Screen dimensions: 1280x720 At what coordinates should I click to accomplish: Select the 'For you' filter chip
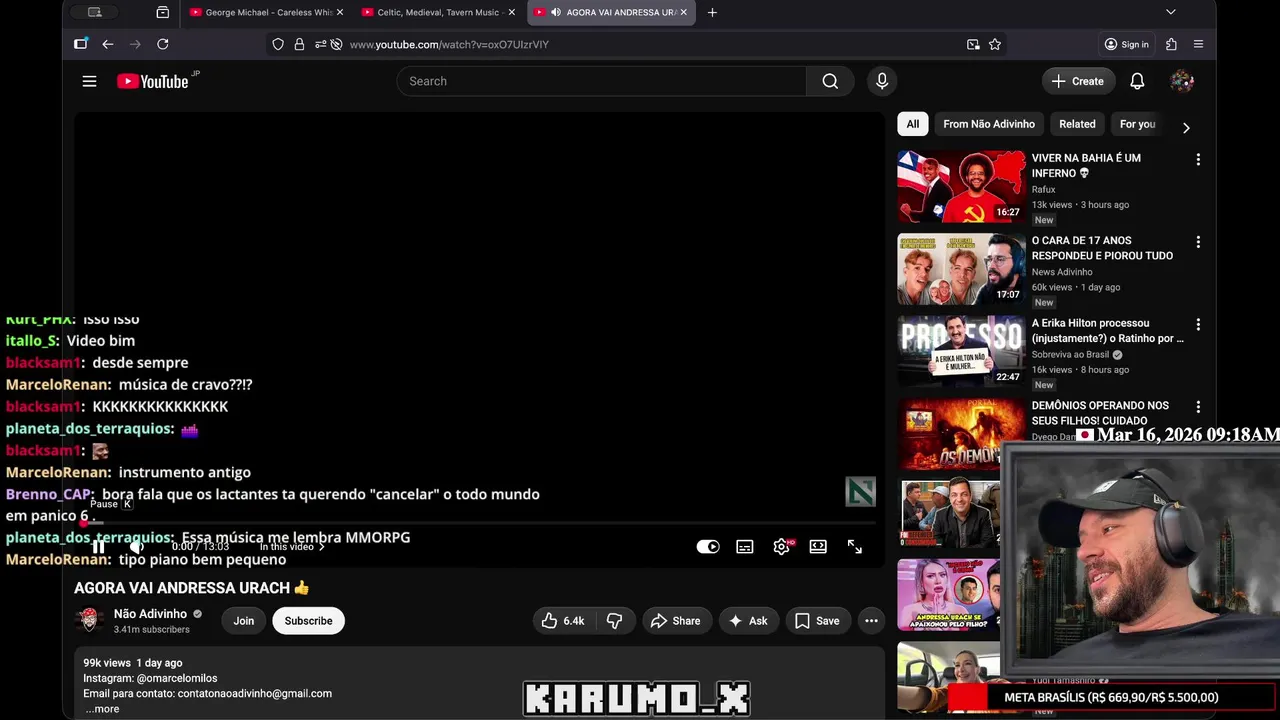tap(1137, 124)
